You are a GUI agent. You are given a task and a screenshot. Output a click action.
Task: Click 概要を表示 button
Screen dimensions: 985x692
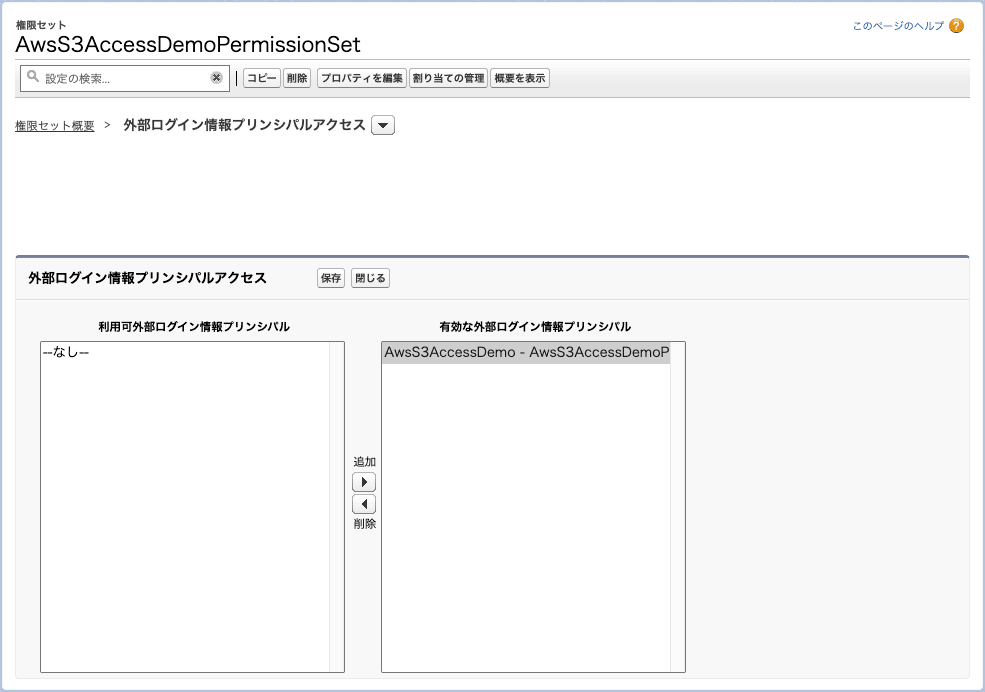520,78
